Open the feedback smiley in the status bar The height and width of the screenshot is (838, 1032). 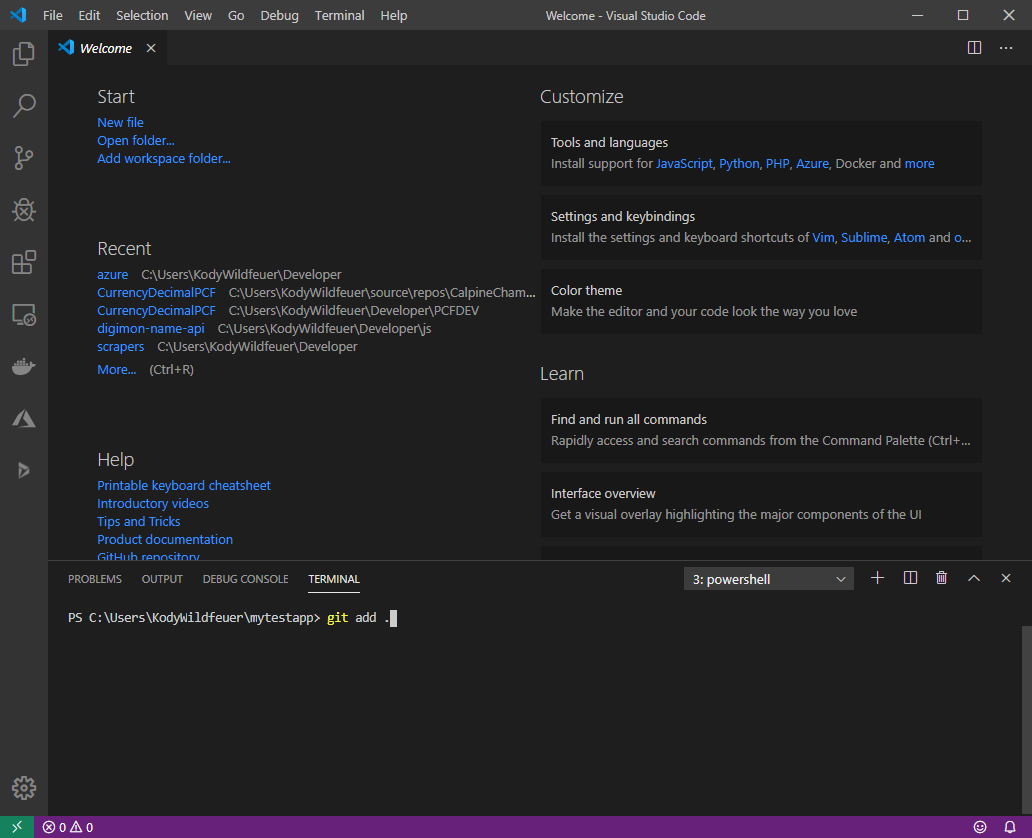click(980, 827)
